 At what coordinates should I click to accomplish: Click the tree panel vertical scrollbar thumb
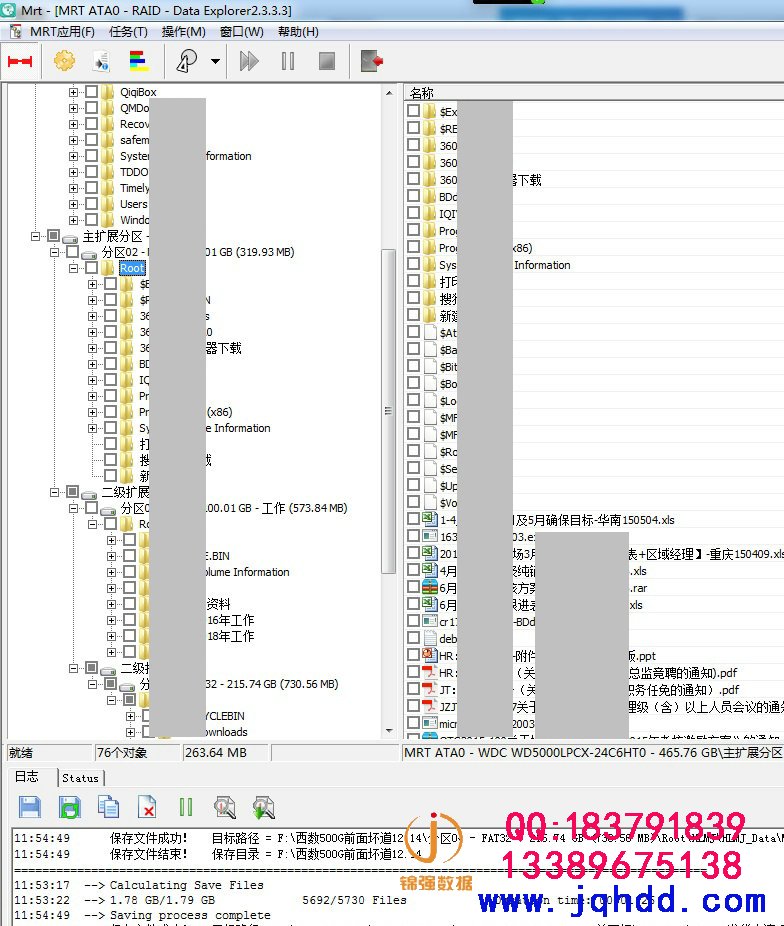point(388,410)
